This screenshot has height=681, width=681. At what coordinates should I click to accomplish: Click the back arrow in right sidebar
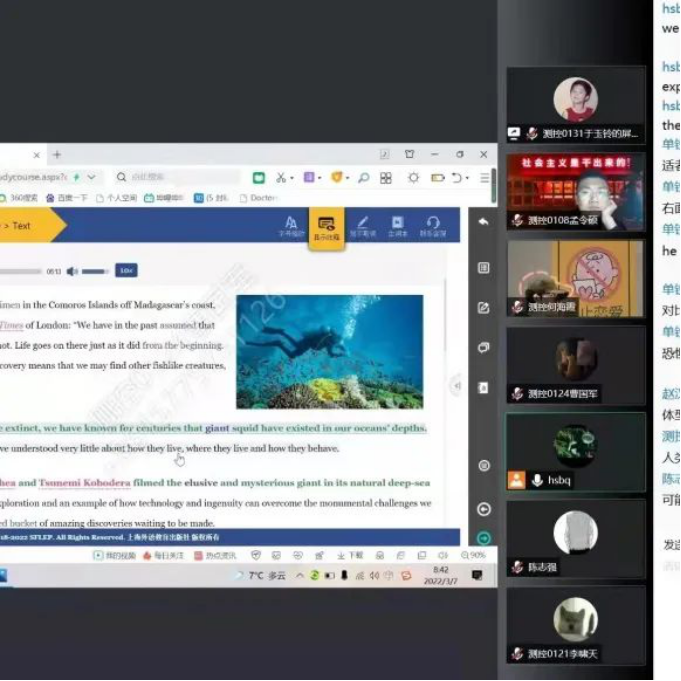pyautogui.click(x=484, y=222)
